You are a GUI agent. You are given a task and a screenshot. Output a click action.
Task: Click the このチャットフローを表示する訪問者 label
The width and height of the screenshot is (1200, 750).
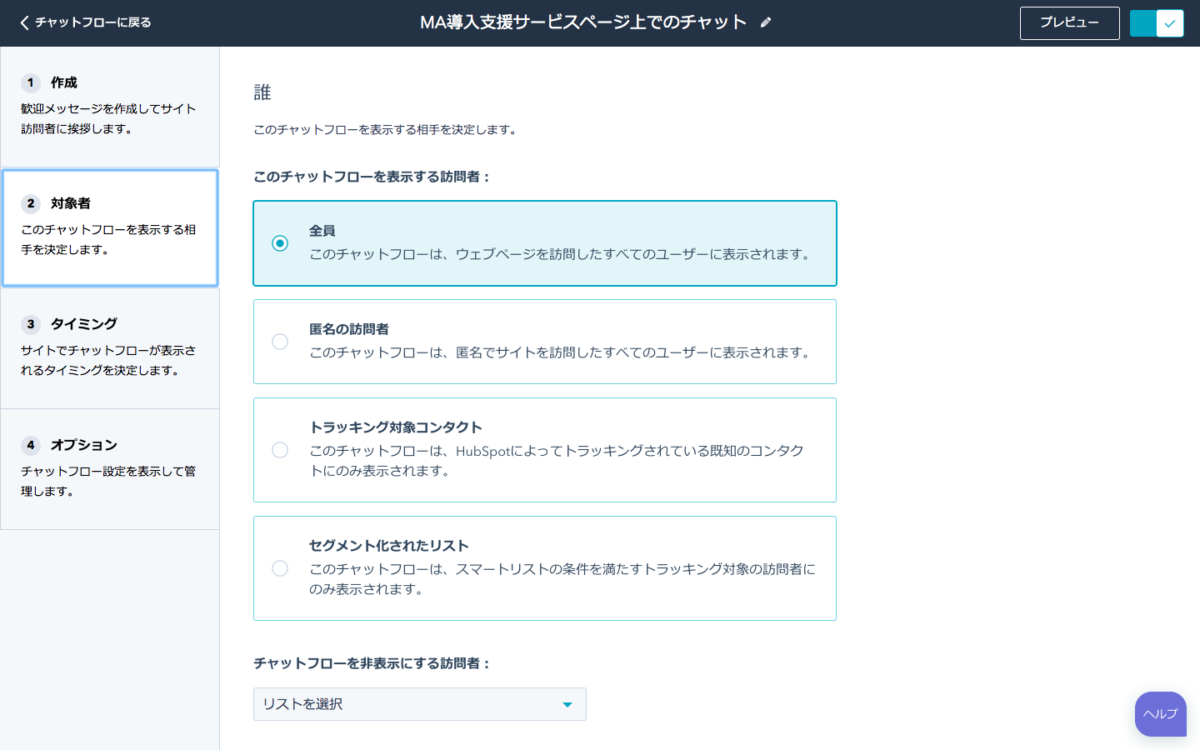point(372,176)
